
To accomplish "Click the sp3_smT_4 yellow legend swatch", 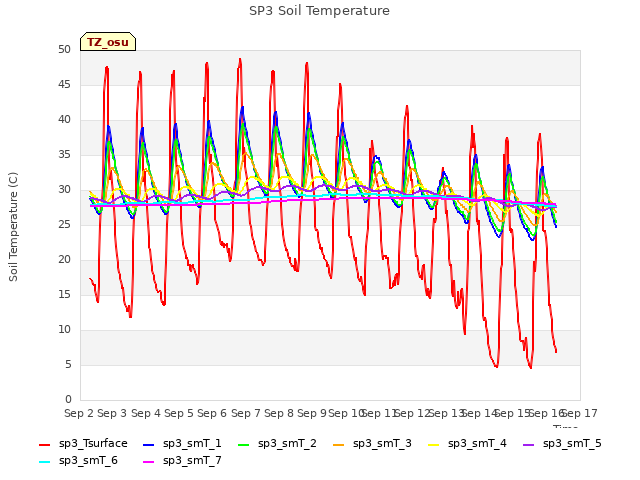I will pos(433,444).
